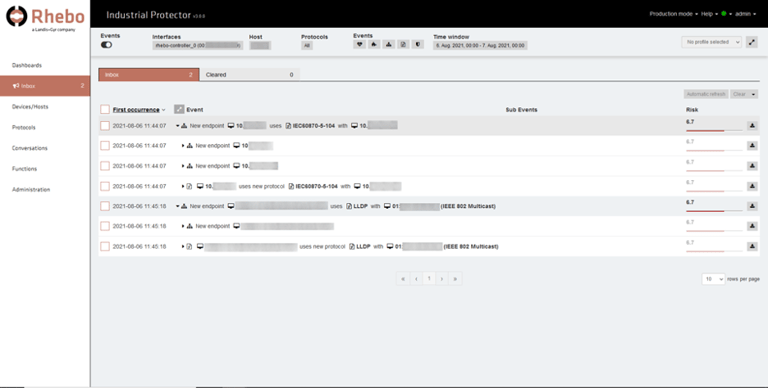Select checkbox for 11:45:18 LLDP event
768x388 pixels.
pyautogui.click(x=105, y=206)
